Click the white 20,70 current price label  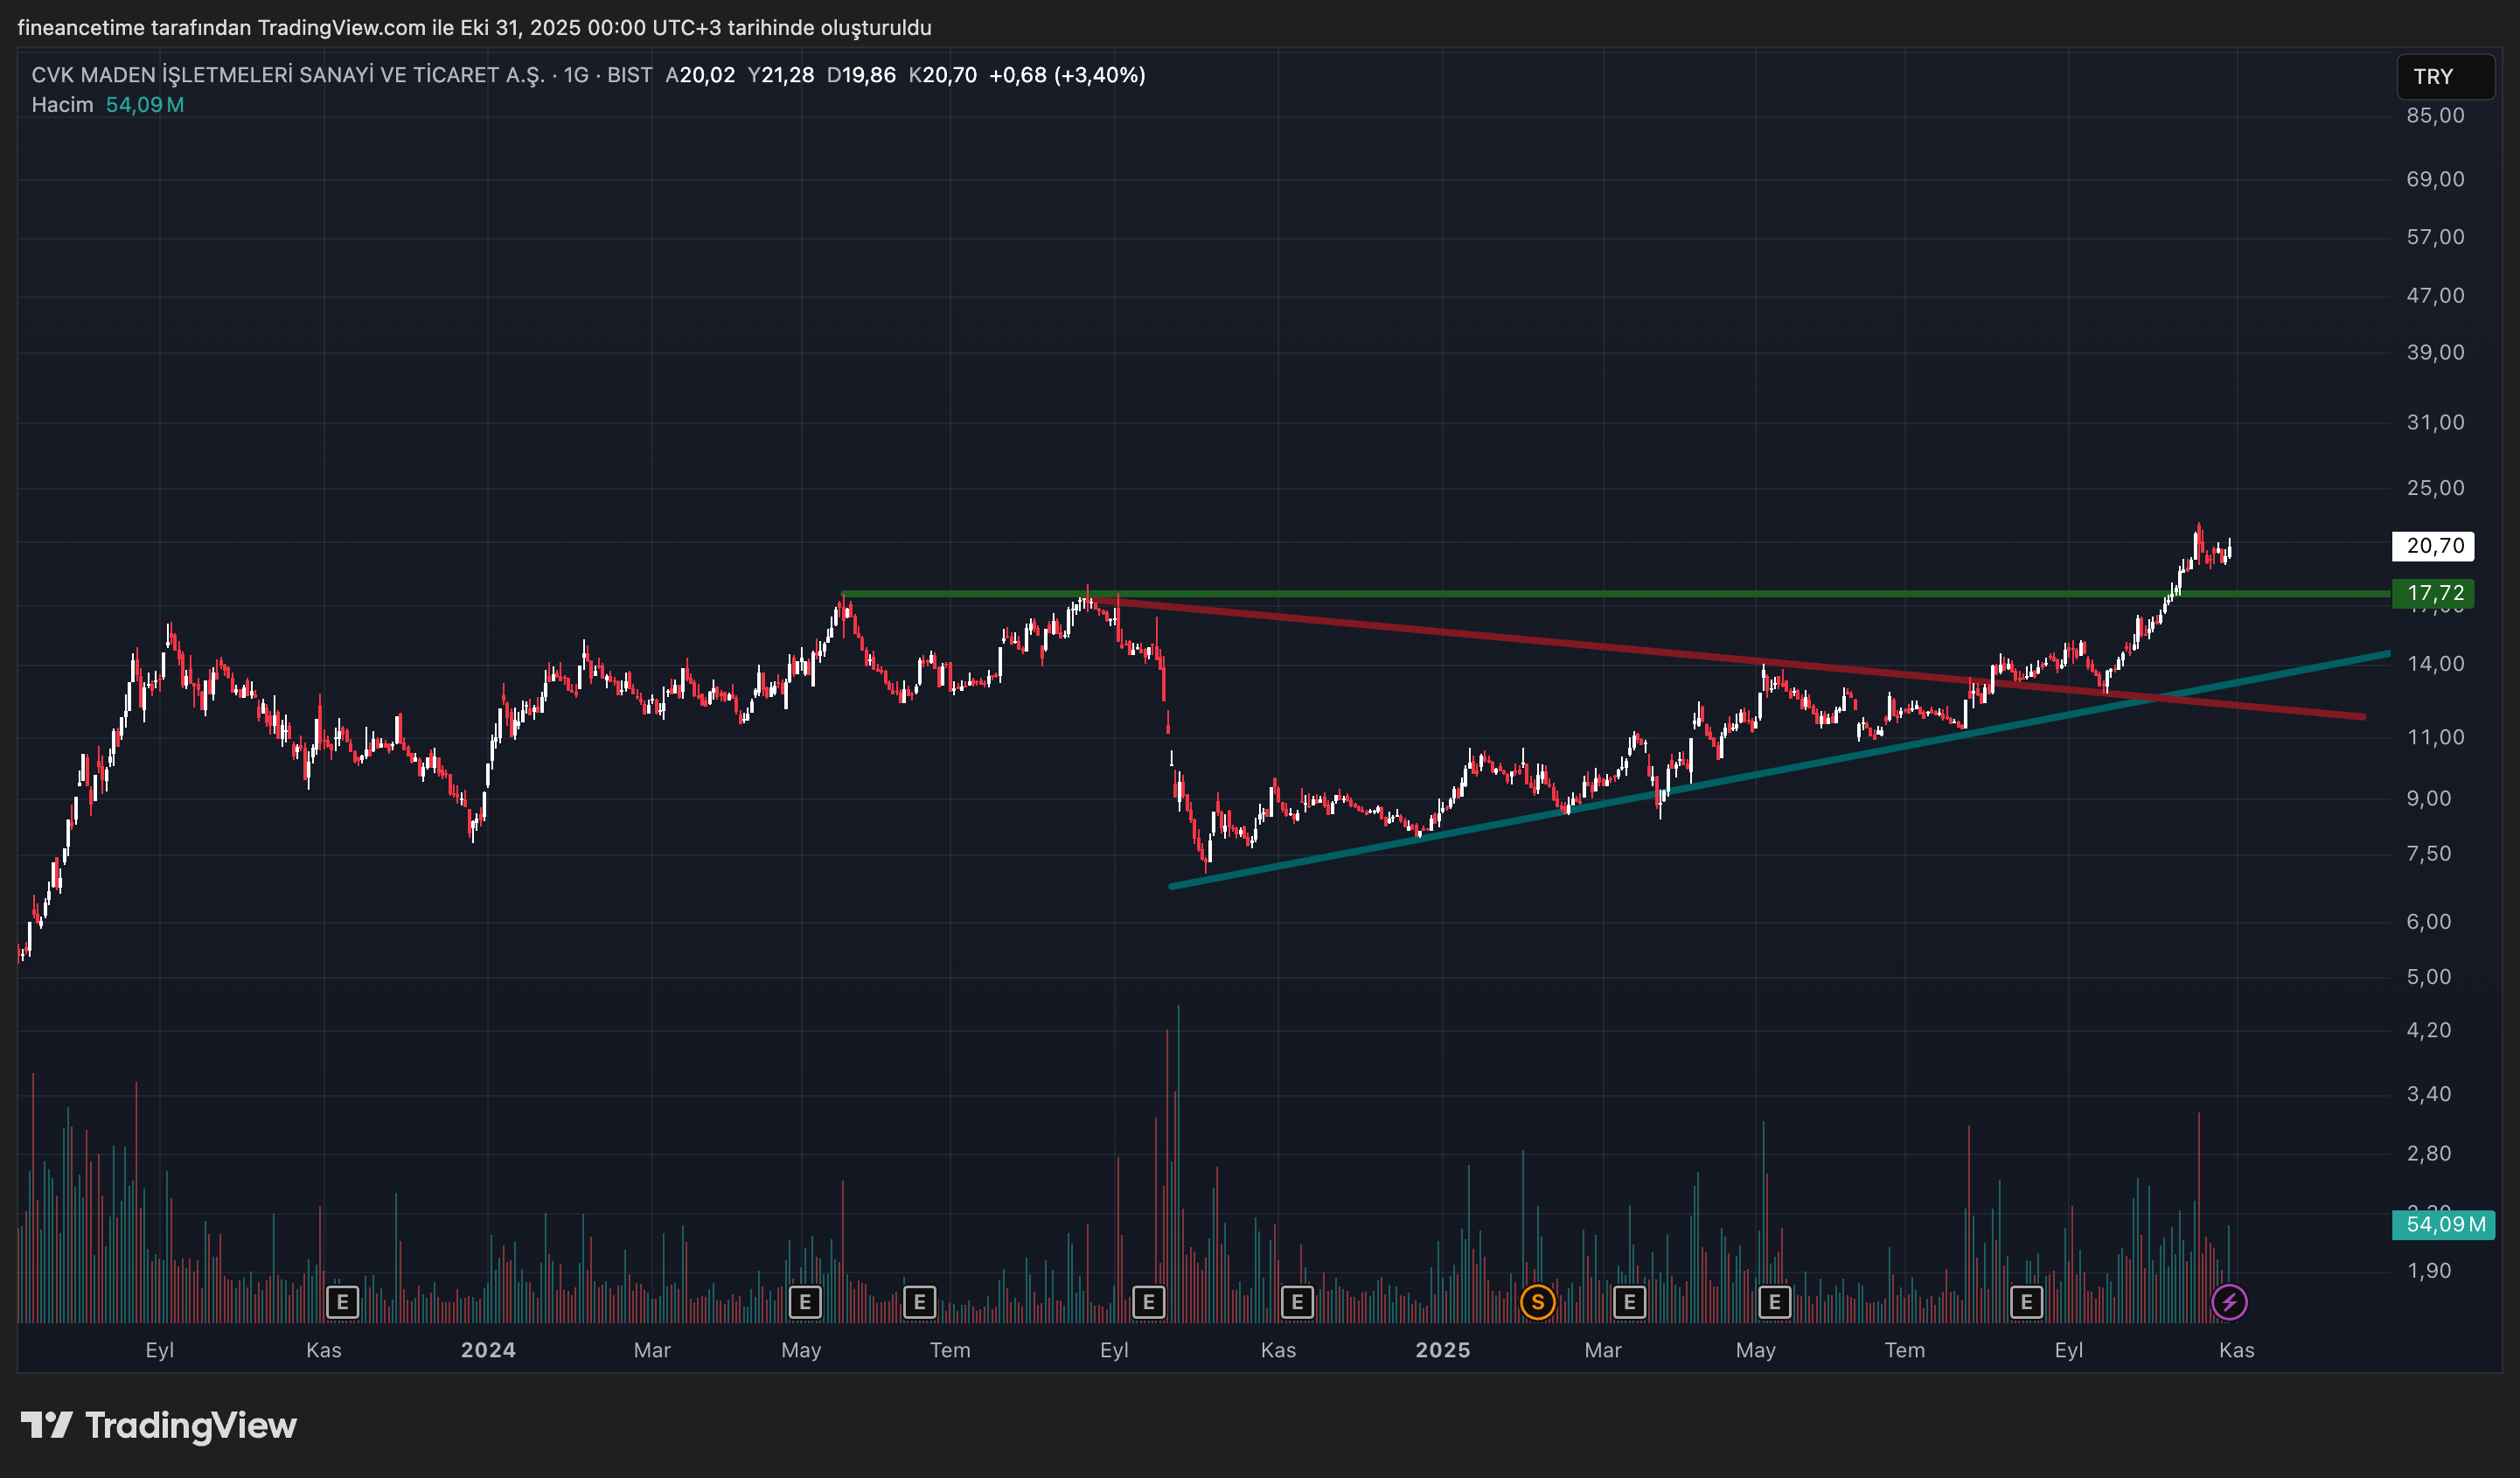tap(2434, 546)
